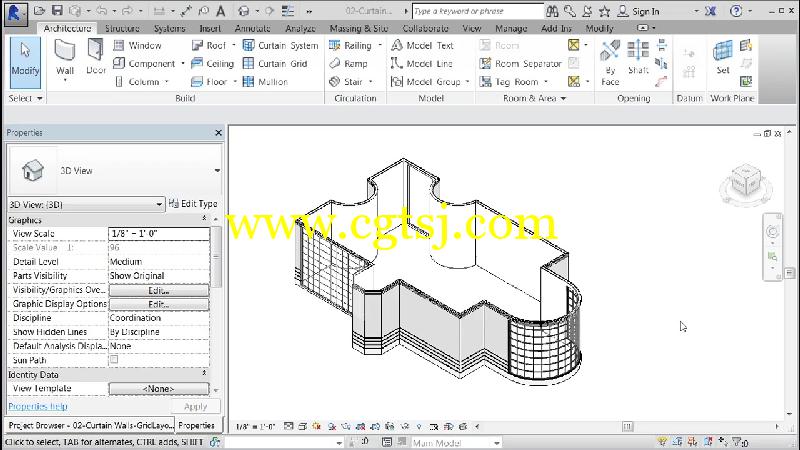
Task: Switch to the Project Browser panel tab
Action: 90,425
